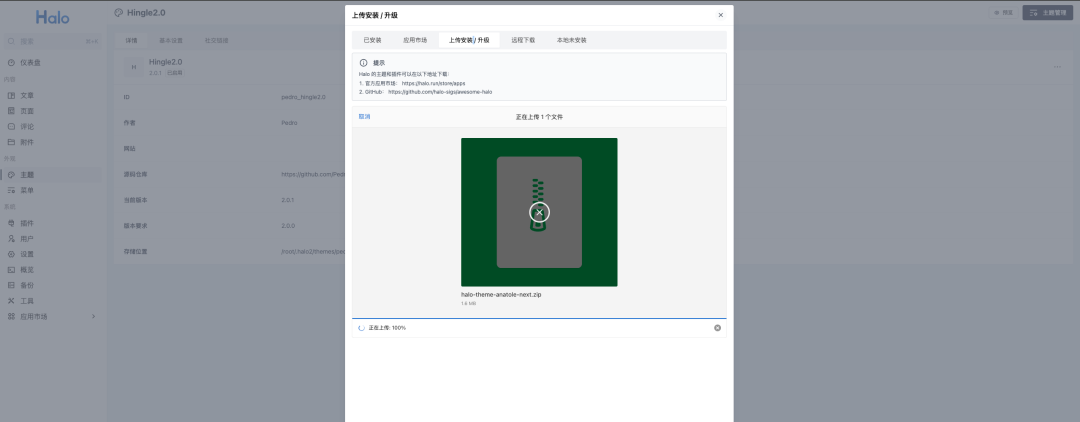Screen dimensions: 1080x422
Task: Click the Halo logo in the sidebar
Action: click(53, 17)
